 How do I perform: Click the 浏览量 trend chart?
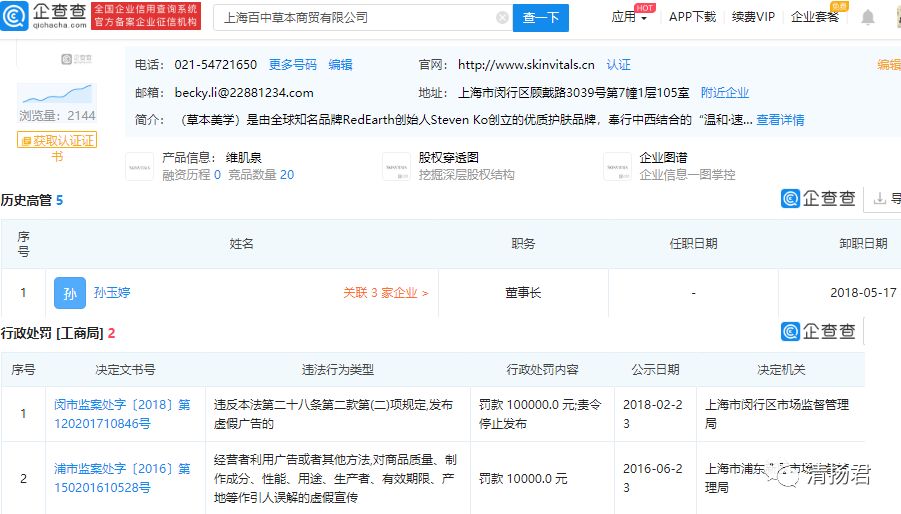[56, 94]
